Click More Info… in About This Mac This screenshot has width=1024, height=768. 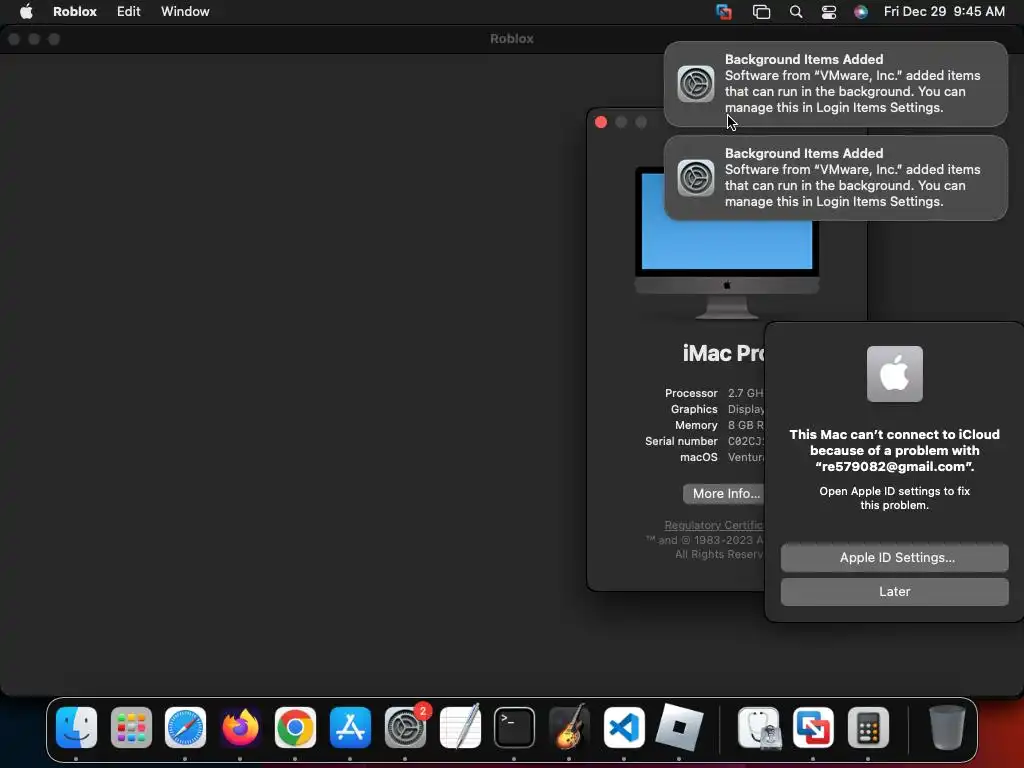[724, 494]
